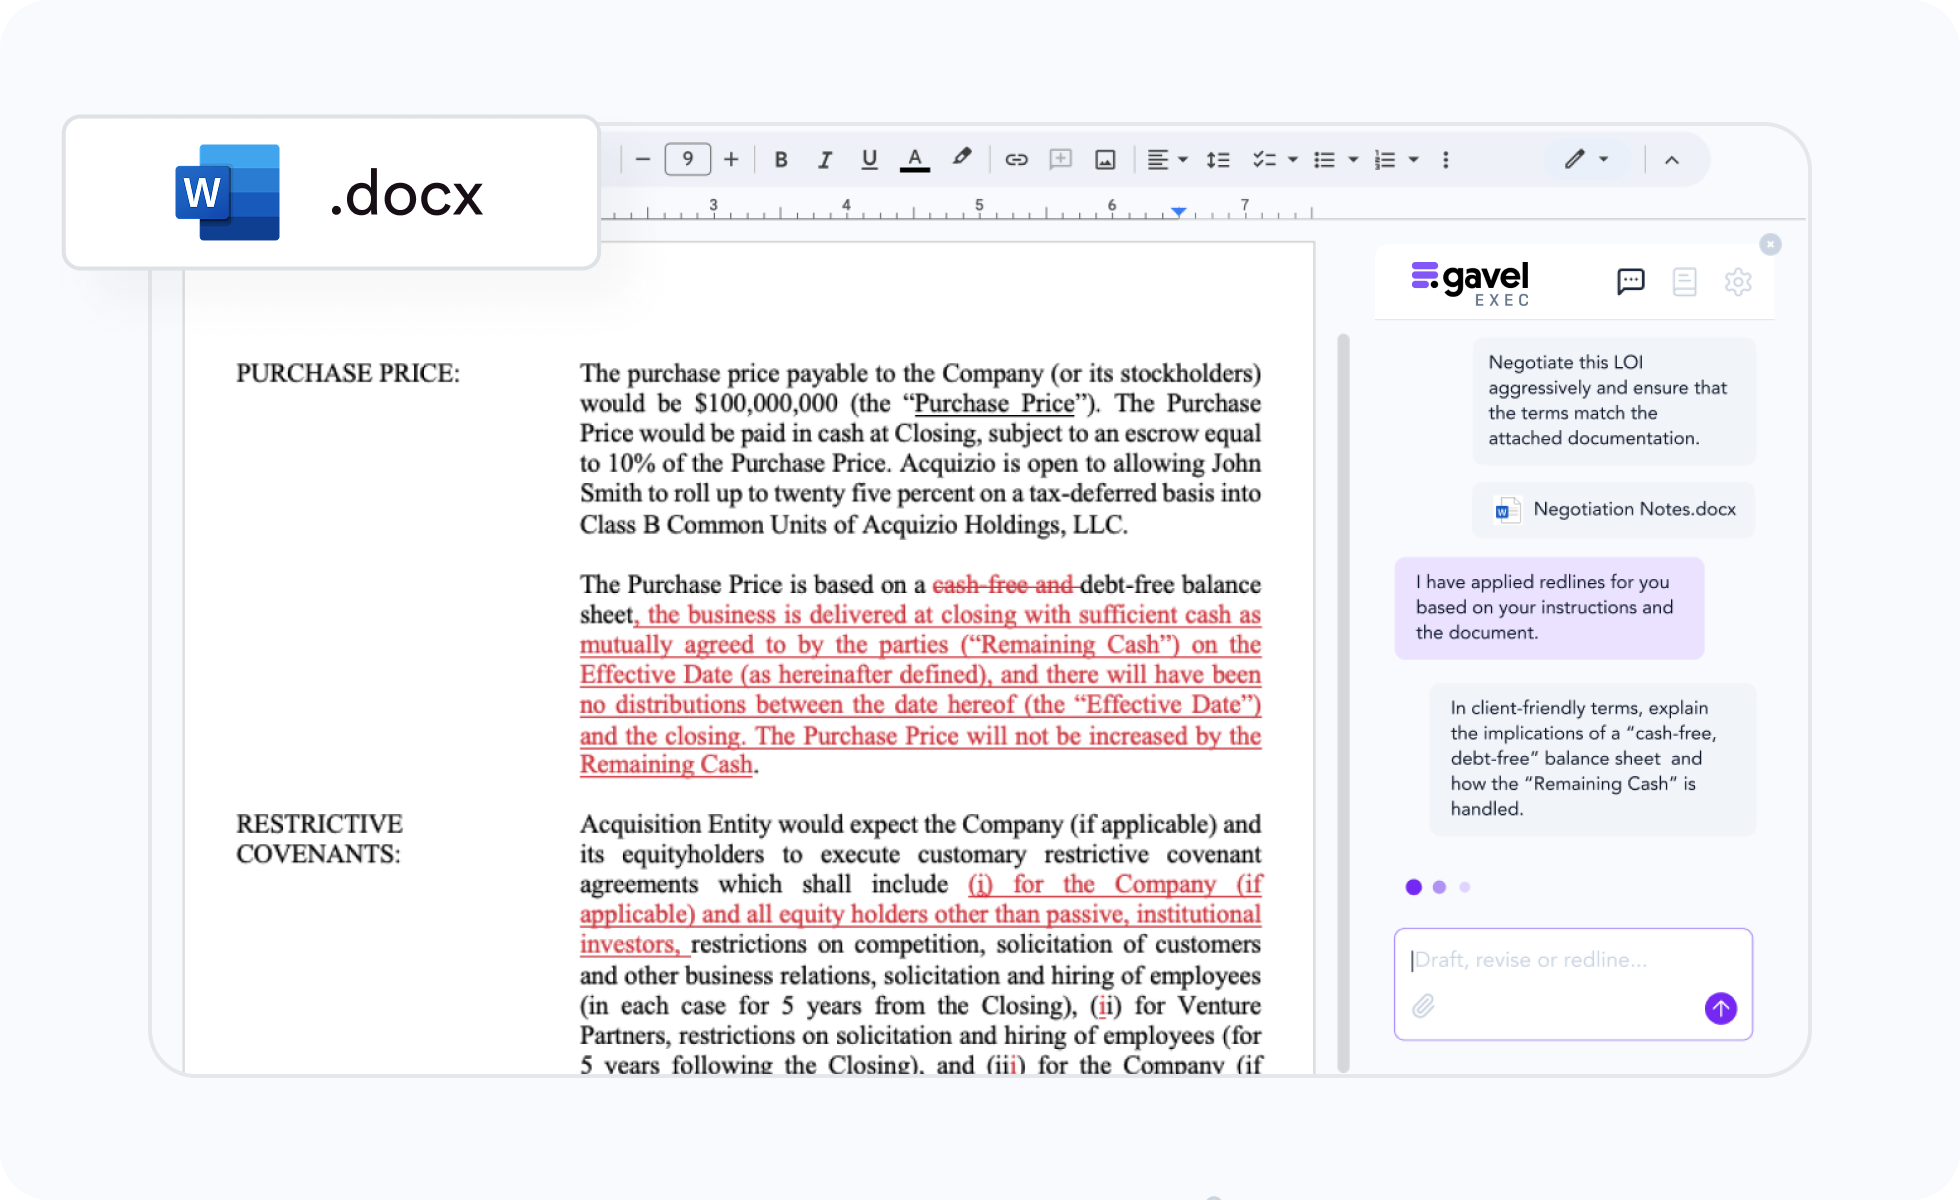The image size is (1960, 1200).
Task: Insert an image using the image icon
Action: click(x=1105, y=159)
